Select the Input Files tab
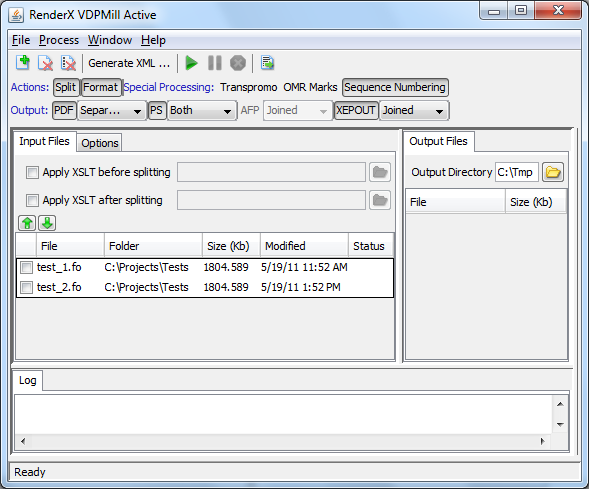The width and height of the screenshot is (589, 489). pos(45,142)
